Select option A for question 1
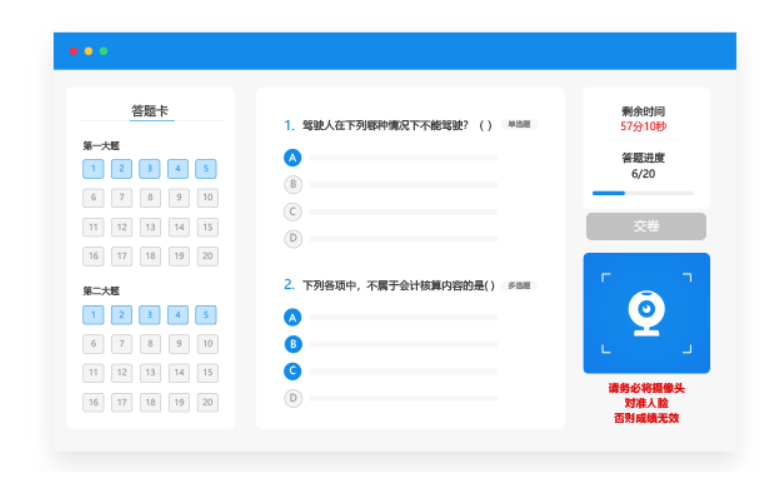 point(293,158)
